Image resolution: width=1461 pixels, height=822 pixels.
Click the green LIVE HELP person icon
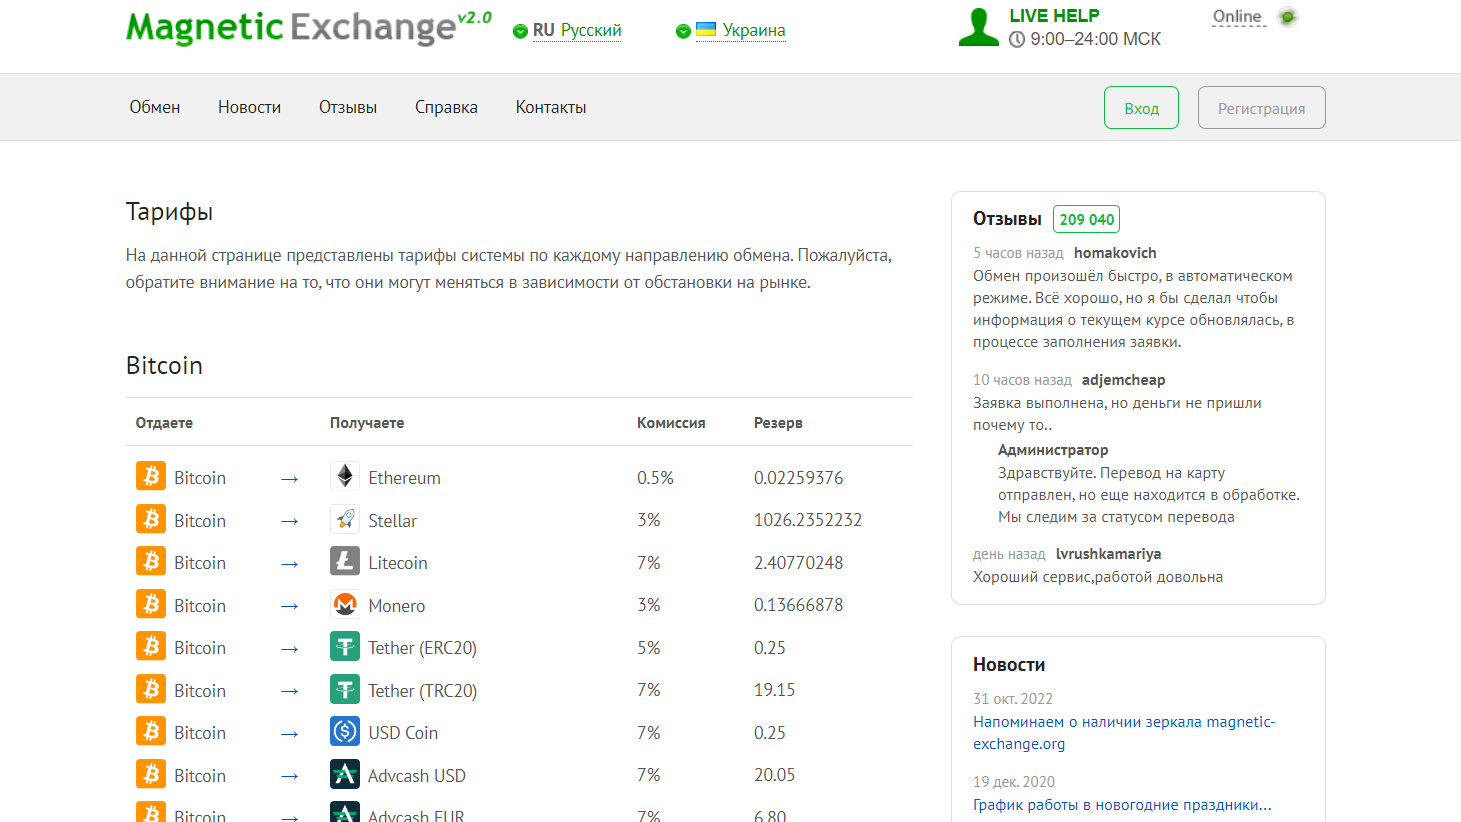978,27
